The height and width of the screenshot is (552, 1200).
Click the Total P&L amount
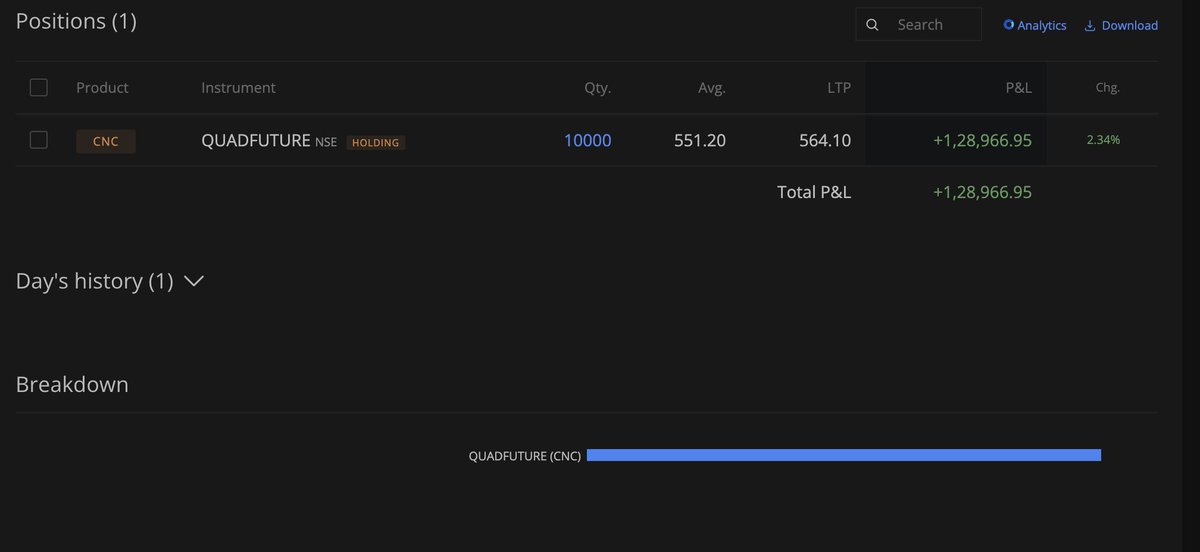(982, 192)
